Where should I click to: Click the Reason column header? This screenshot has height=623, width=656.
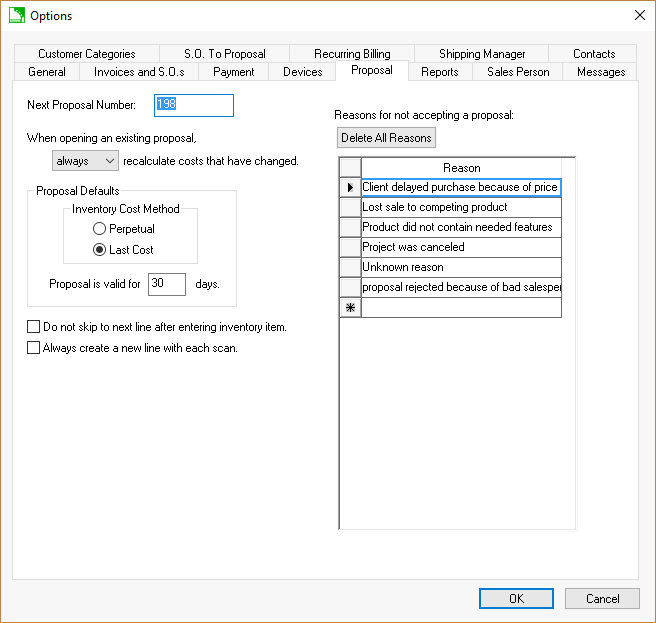(461, 168)
